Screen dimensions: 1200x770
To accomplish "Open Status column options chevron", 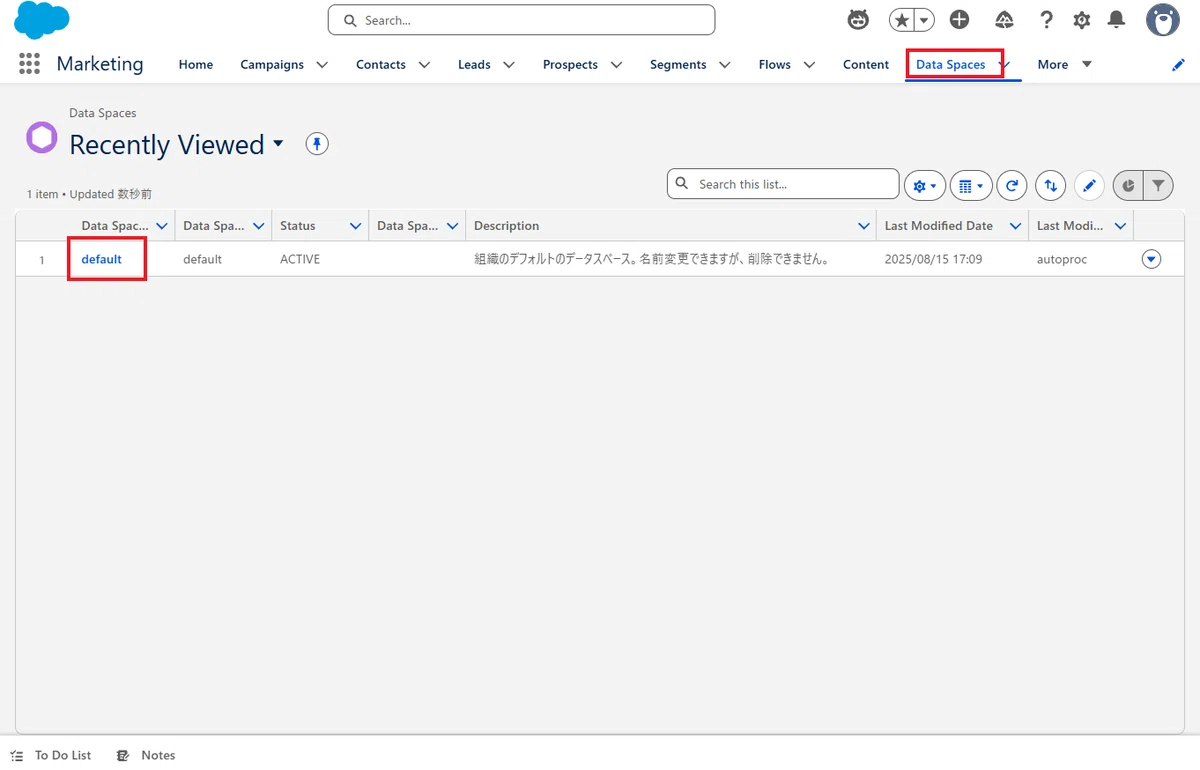I will click(355, 226).
